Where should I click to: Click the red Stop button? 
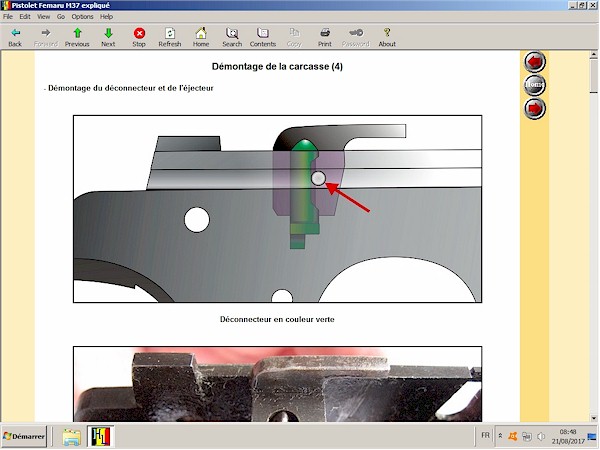(x=139, y=38)
